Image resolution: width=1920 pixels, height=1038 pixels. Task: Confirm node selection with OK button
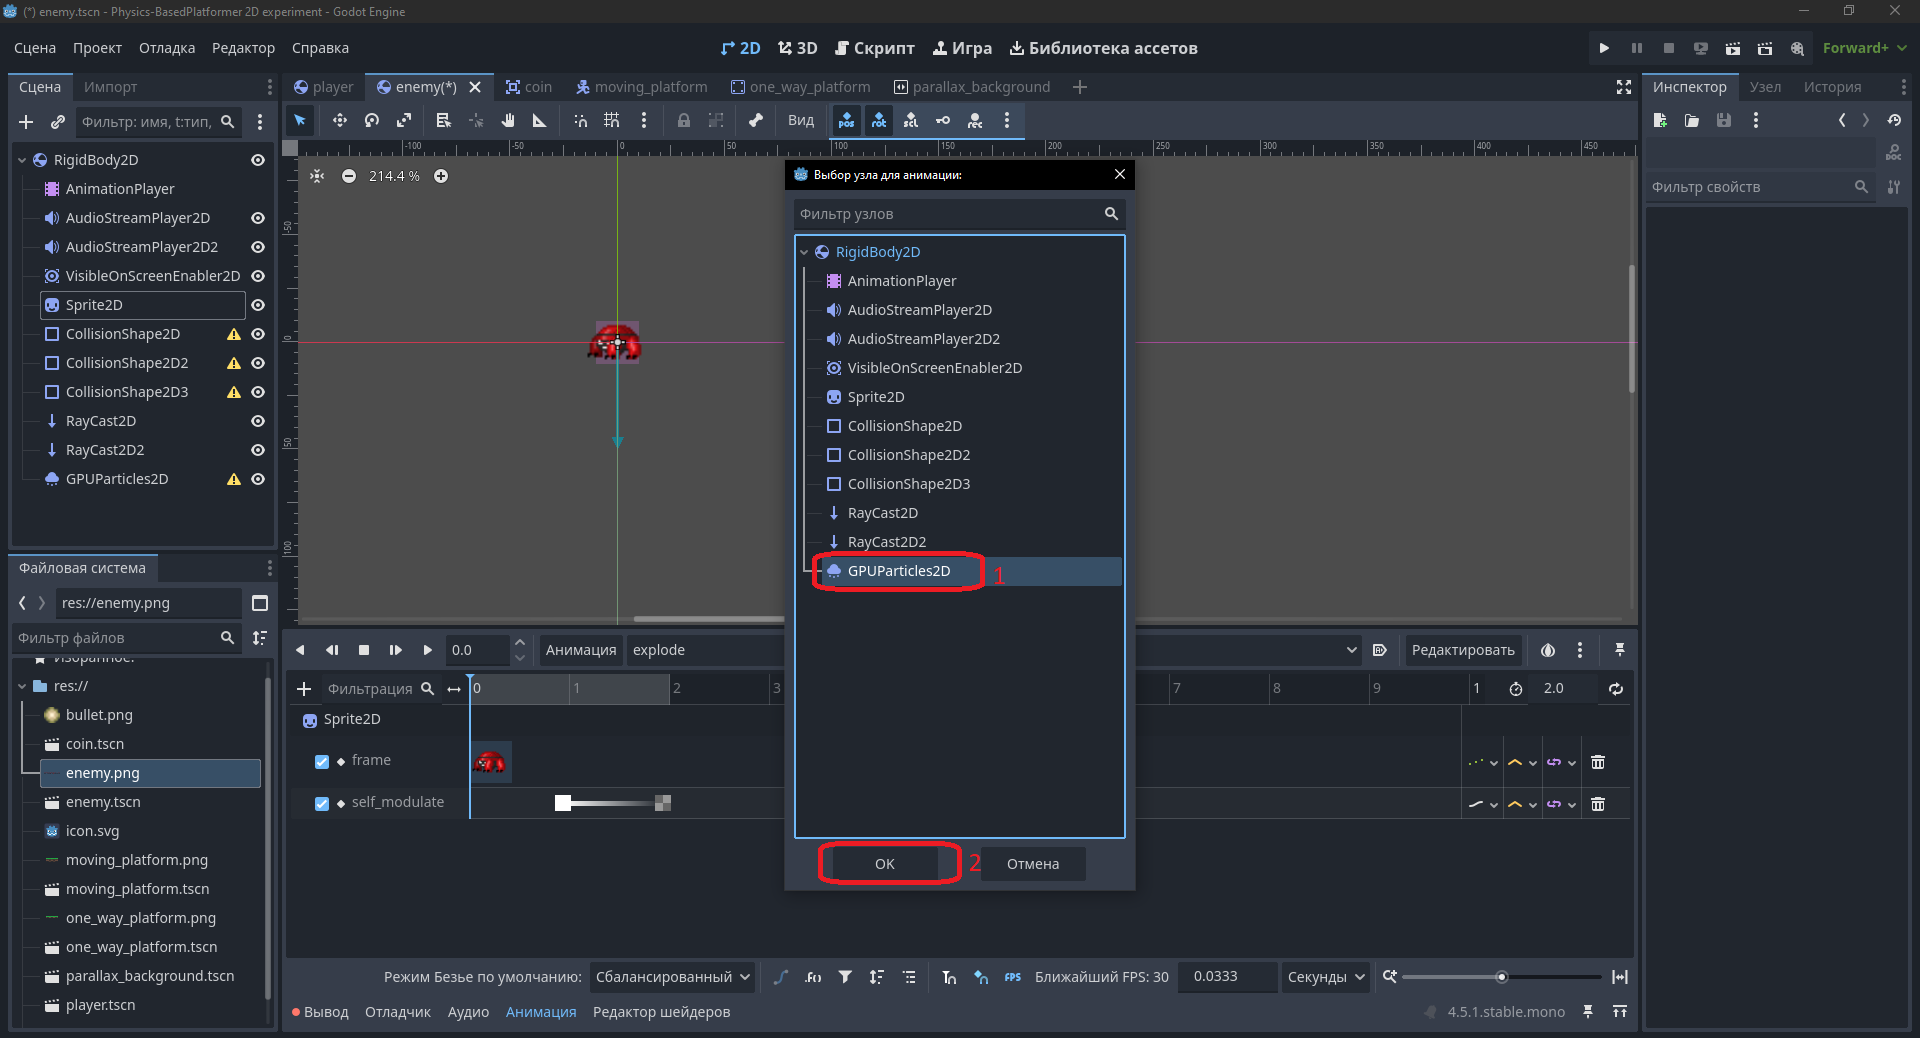coord(885,864)
